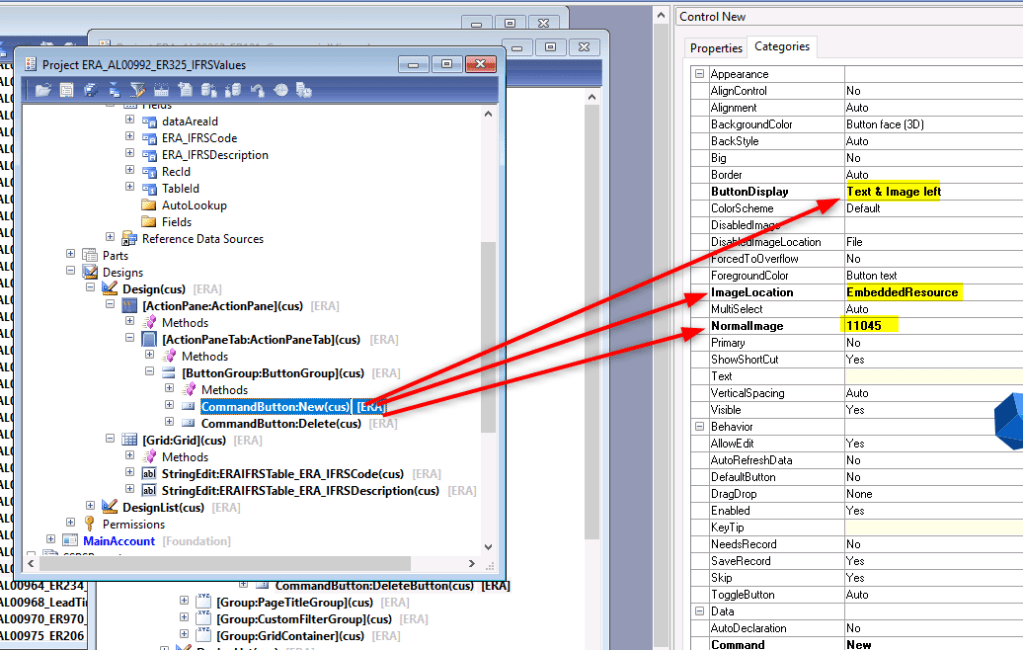Click the Permissions key icon
1023x650 pixels.
90,524
